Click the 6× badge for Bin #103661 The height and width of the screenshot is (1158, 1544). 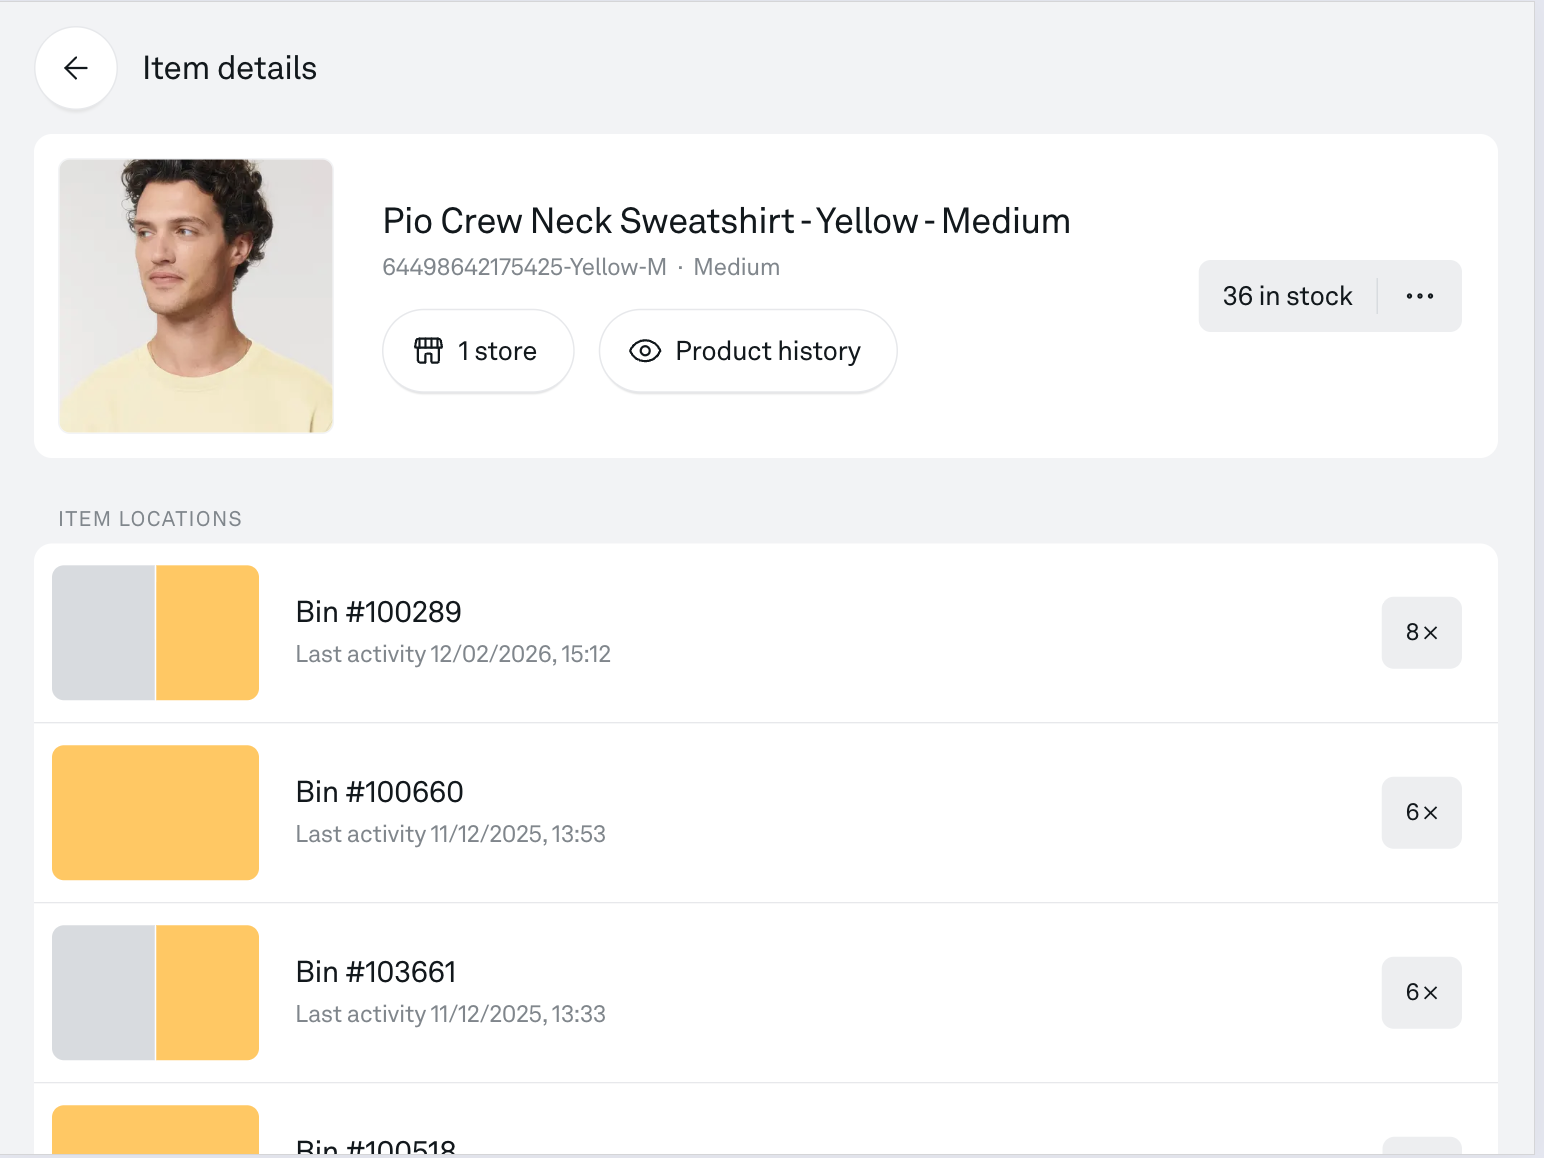tap(1421, 993)
